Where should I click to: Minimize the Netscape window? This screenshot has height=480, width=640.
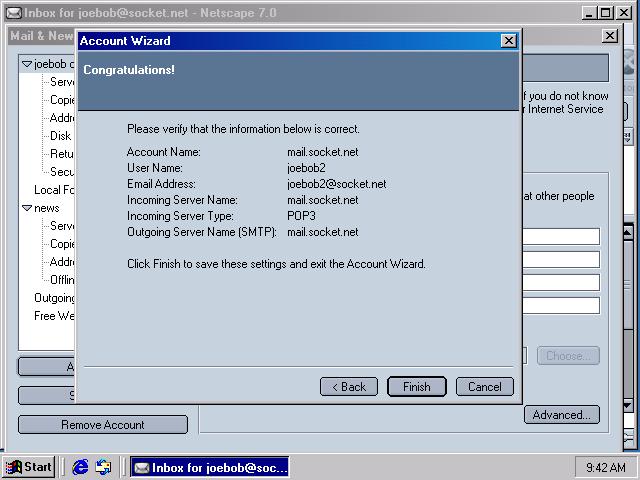point(589,13)
